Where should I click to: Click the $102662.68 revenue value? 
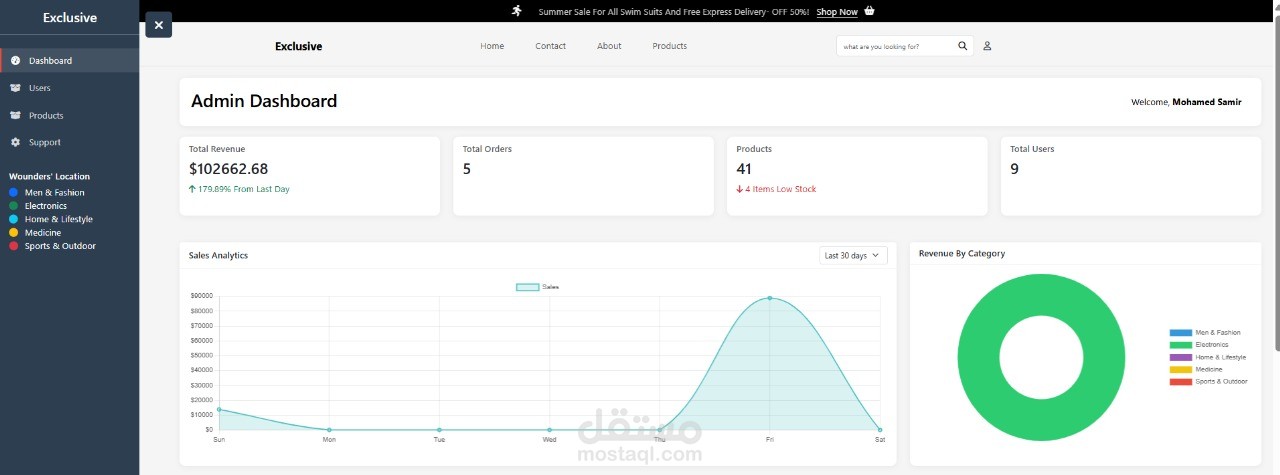click(229, 169)
